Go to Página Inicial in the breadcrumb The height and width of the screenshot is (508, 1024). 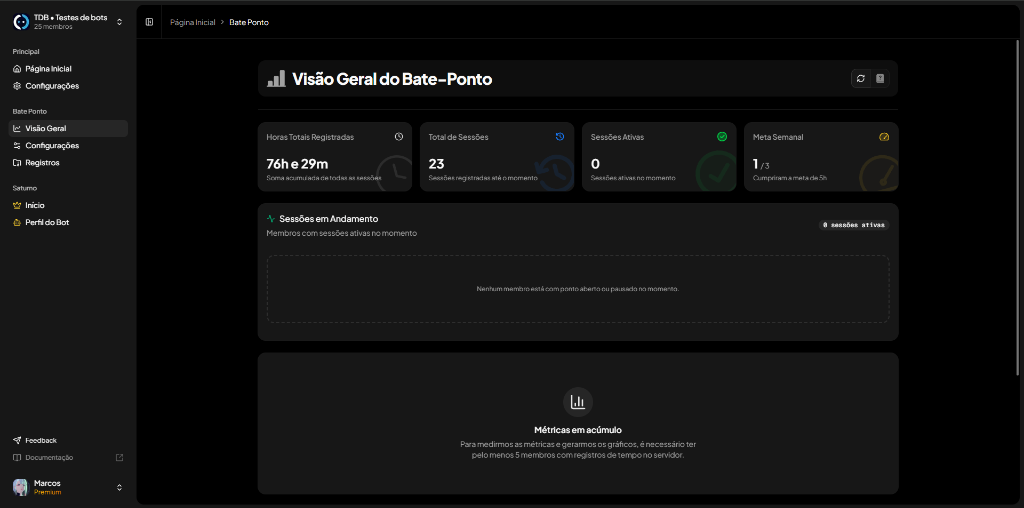[193, 22]
